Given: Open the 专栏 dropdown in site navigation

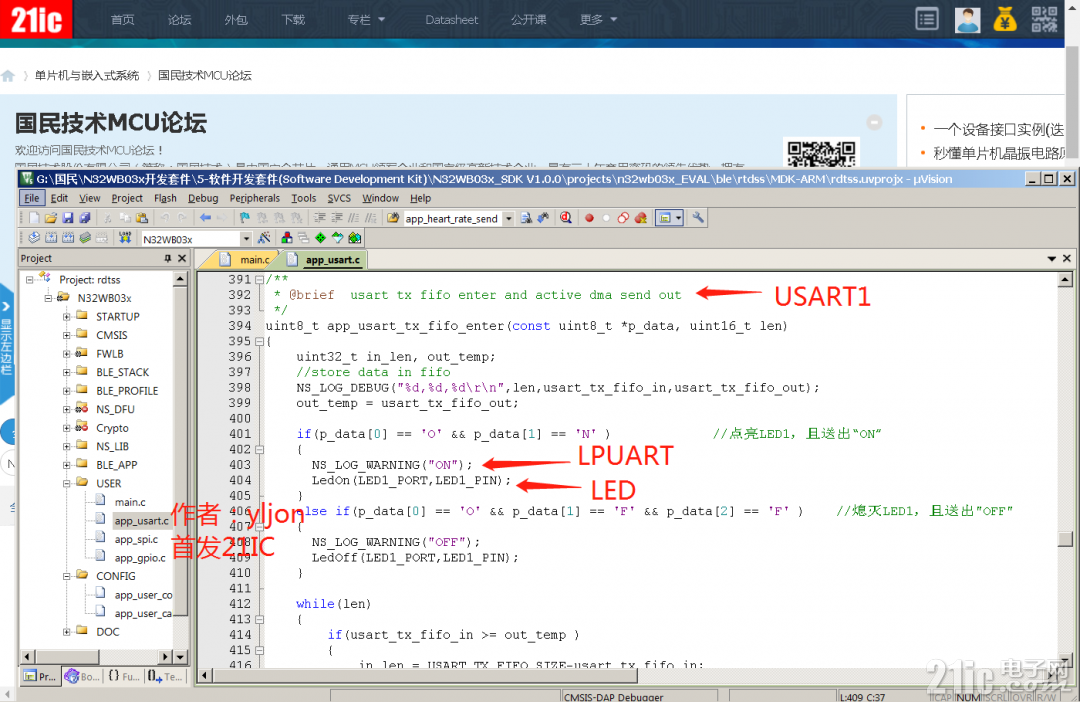Looking at the screenshot, I should pos(366,19).
